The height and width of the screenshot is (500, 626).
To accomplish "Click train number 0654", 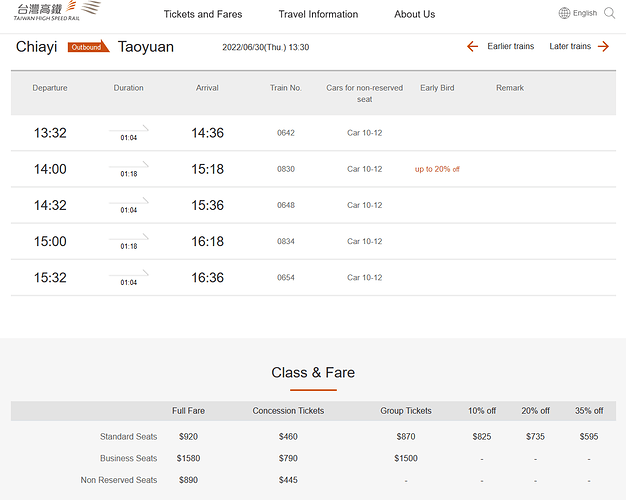I will 286,278.
